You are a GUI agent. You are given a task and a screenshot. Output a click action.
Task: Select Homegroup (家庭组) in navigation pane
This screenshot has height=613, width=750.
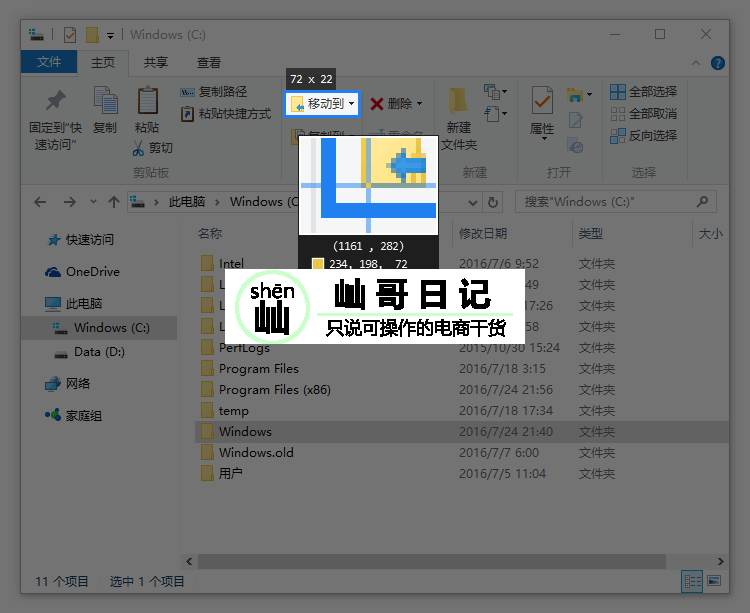(74, 416)
